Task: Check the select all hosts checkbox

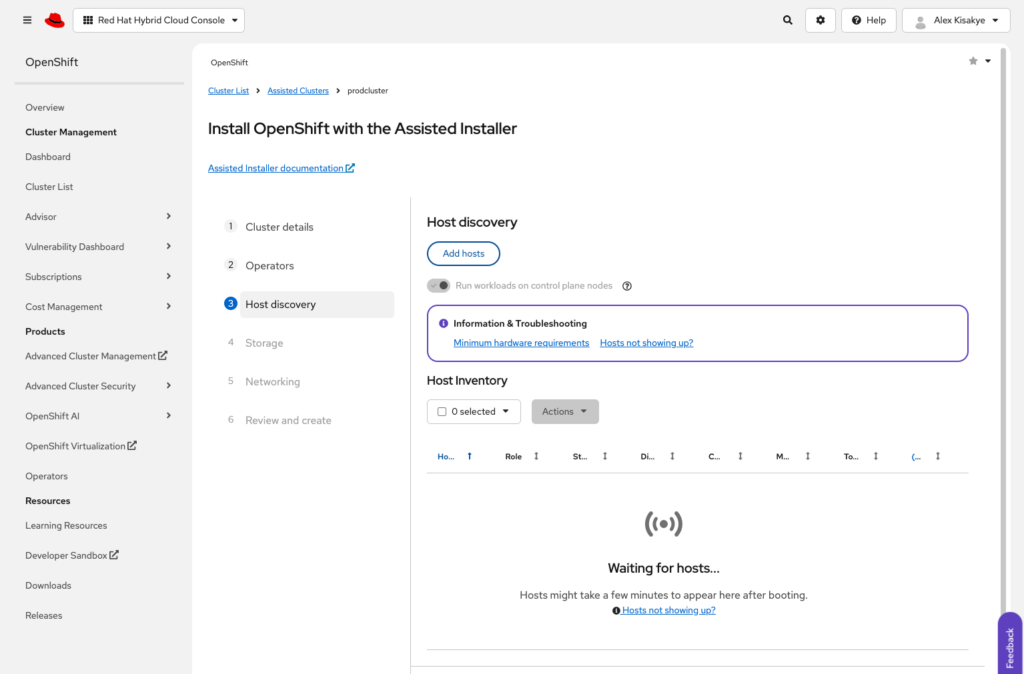Action: [x=442, y=412]
